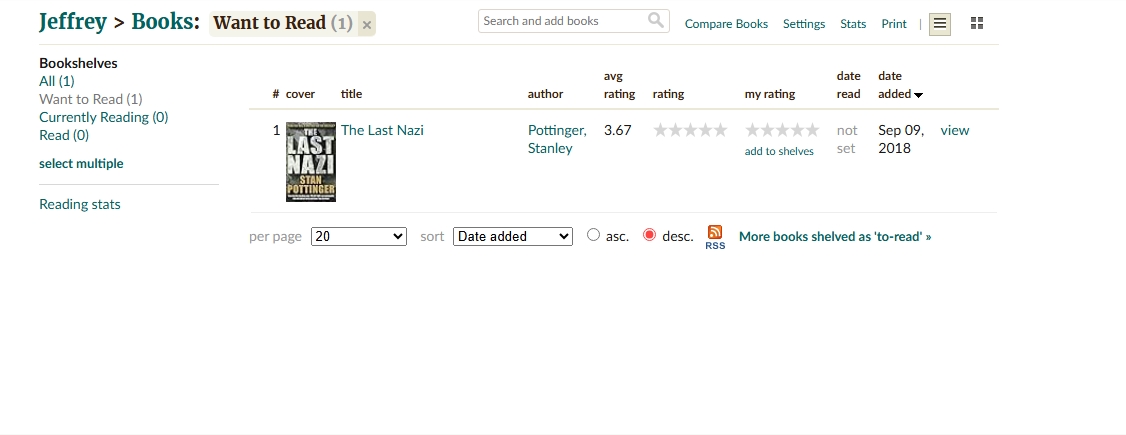Click the Search and add books field
The height and width of the screenshot is (435, 1126).
click(x=564, y=21)
